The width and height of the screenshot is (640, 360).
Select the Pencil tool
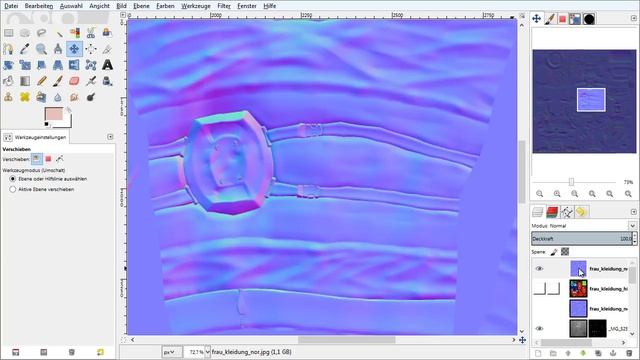(x=41, y=81)
